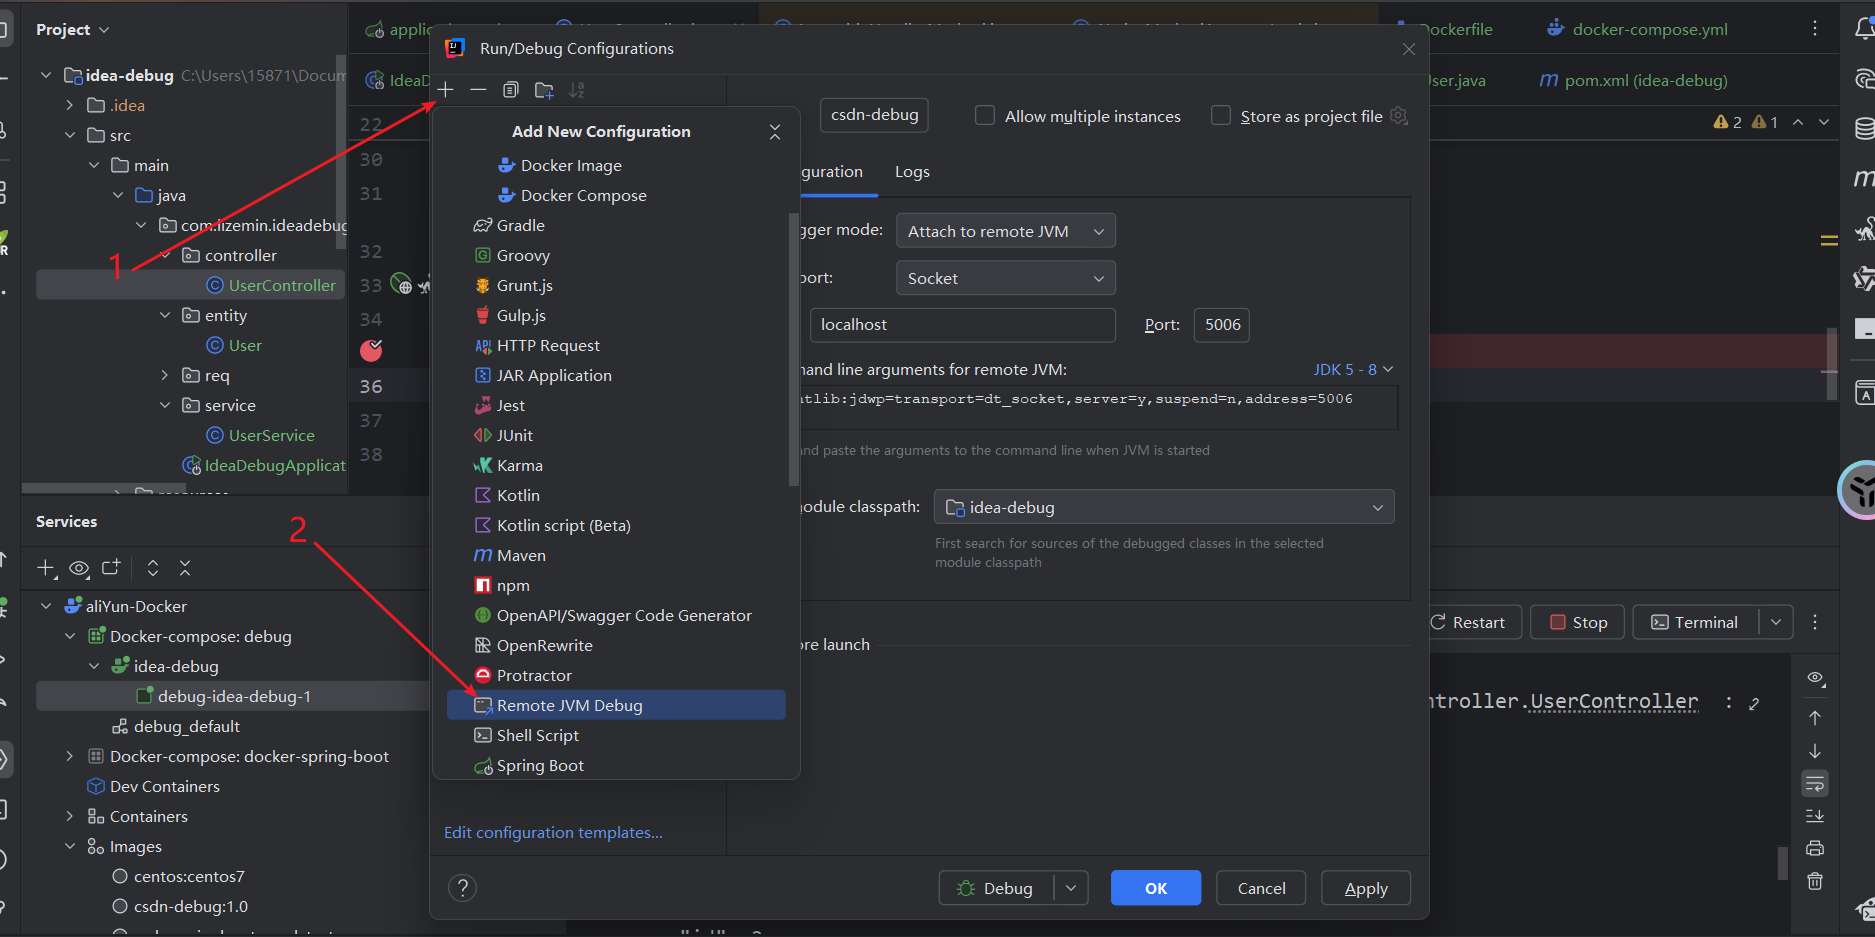
Task: Click the help question mark button
Action: pos(462,888)
